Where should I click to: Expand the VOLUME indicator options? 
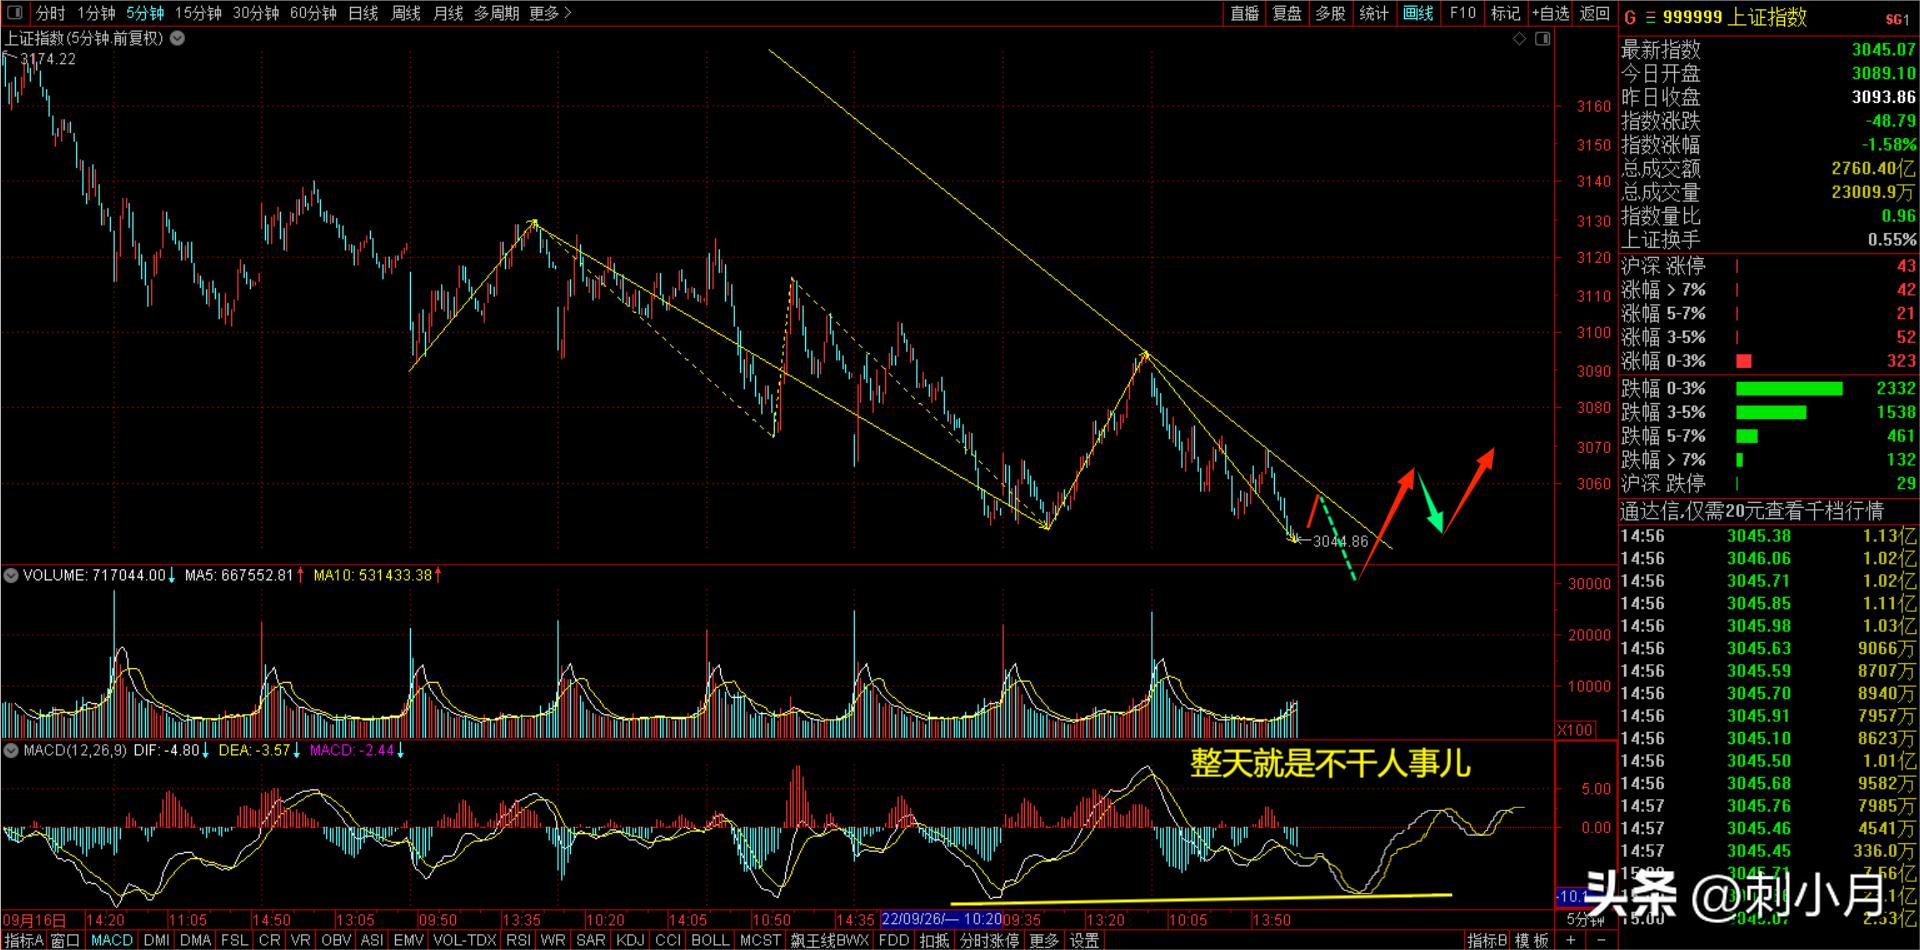[11, 575]
